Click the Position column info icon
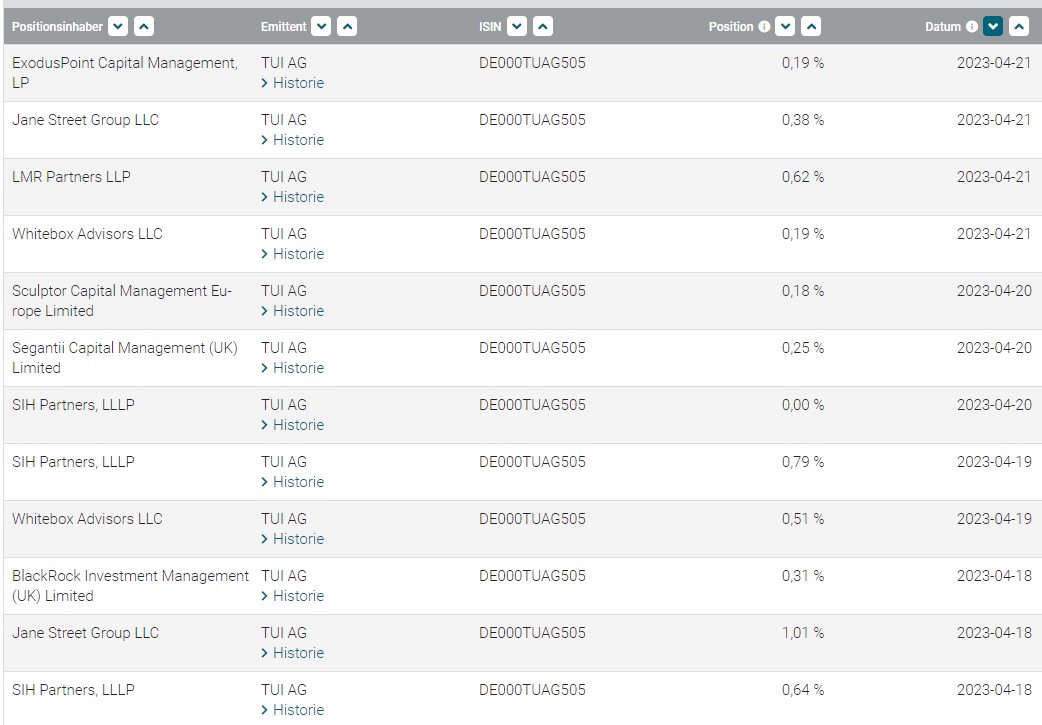This screenshot has height=725, width=1042. pyautogui.click(x=764, y=27)
